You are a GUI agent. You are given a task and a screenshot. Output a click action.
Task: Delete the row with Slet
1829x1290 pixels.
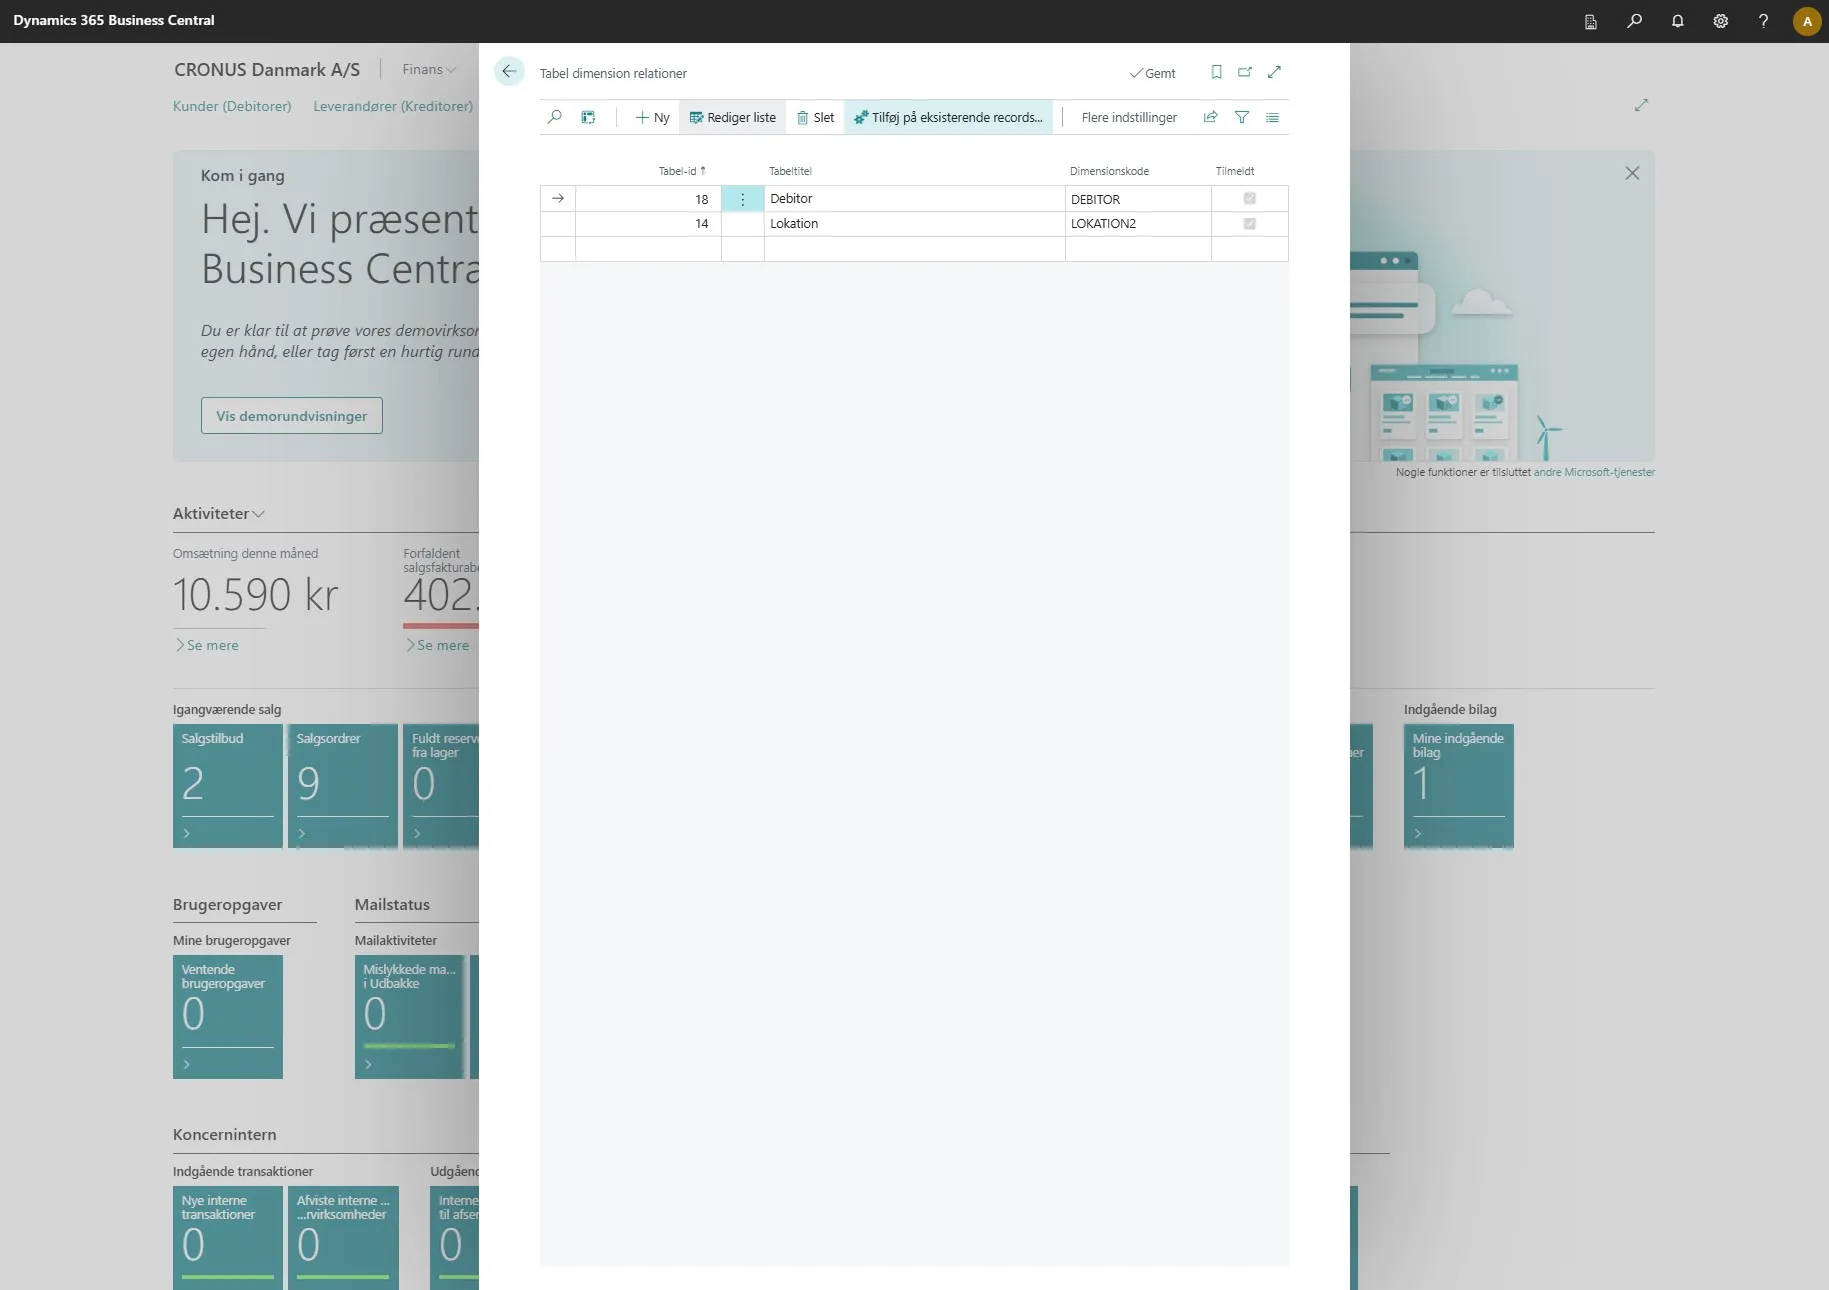tap(815, 117)
